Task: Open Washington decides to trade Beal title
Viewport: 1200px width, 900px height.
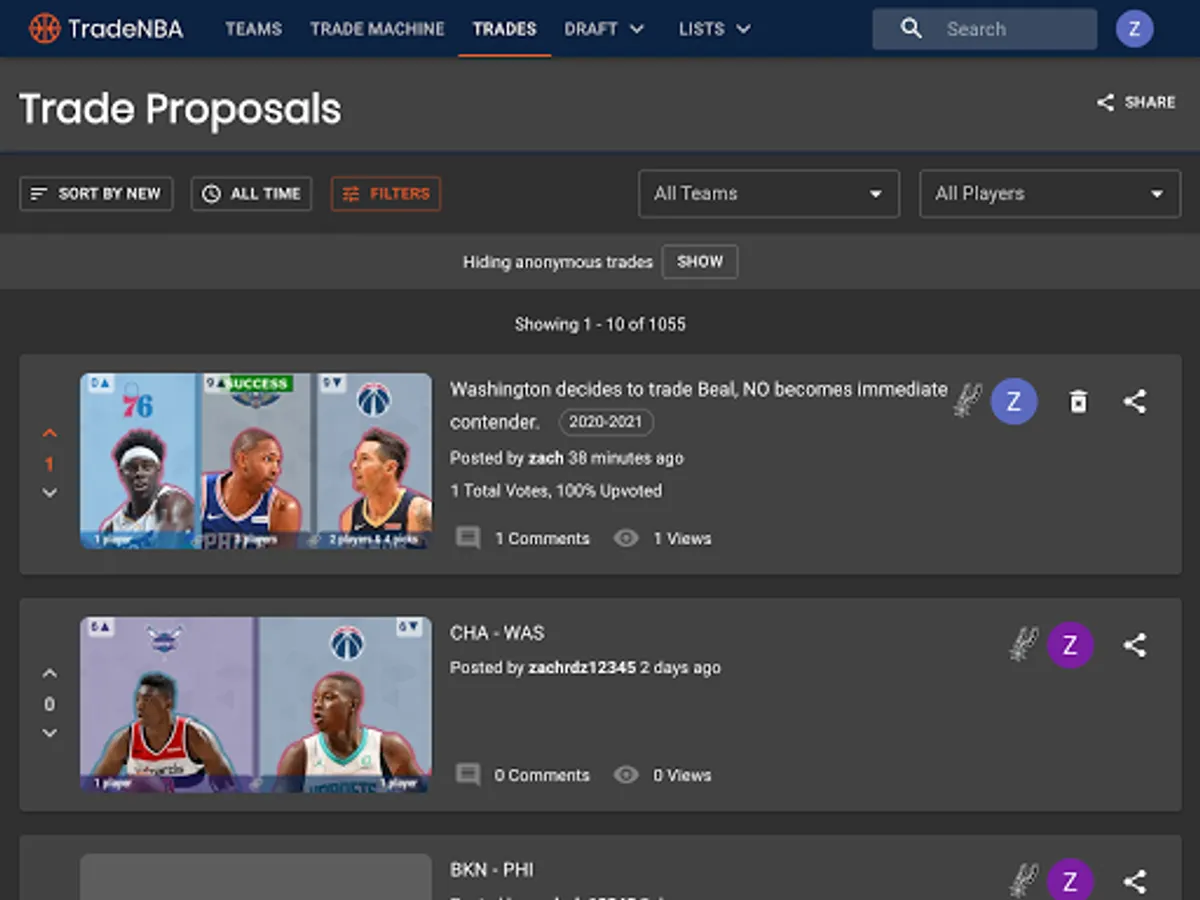Action: coord(698,405)
